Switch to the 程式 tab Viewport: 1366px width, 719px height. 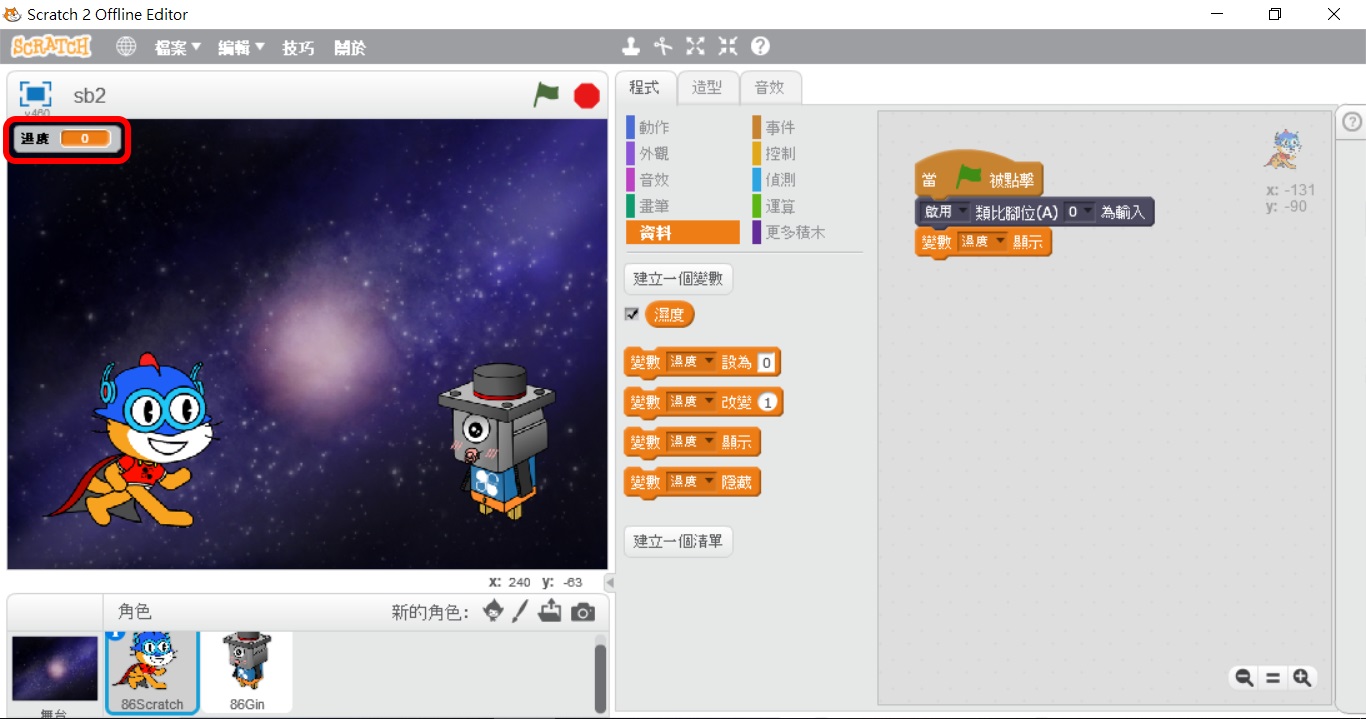pos(645,87)
